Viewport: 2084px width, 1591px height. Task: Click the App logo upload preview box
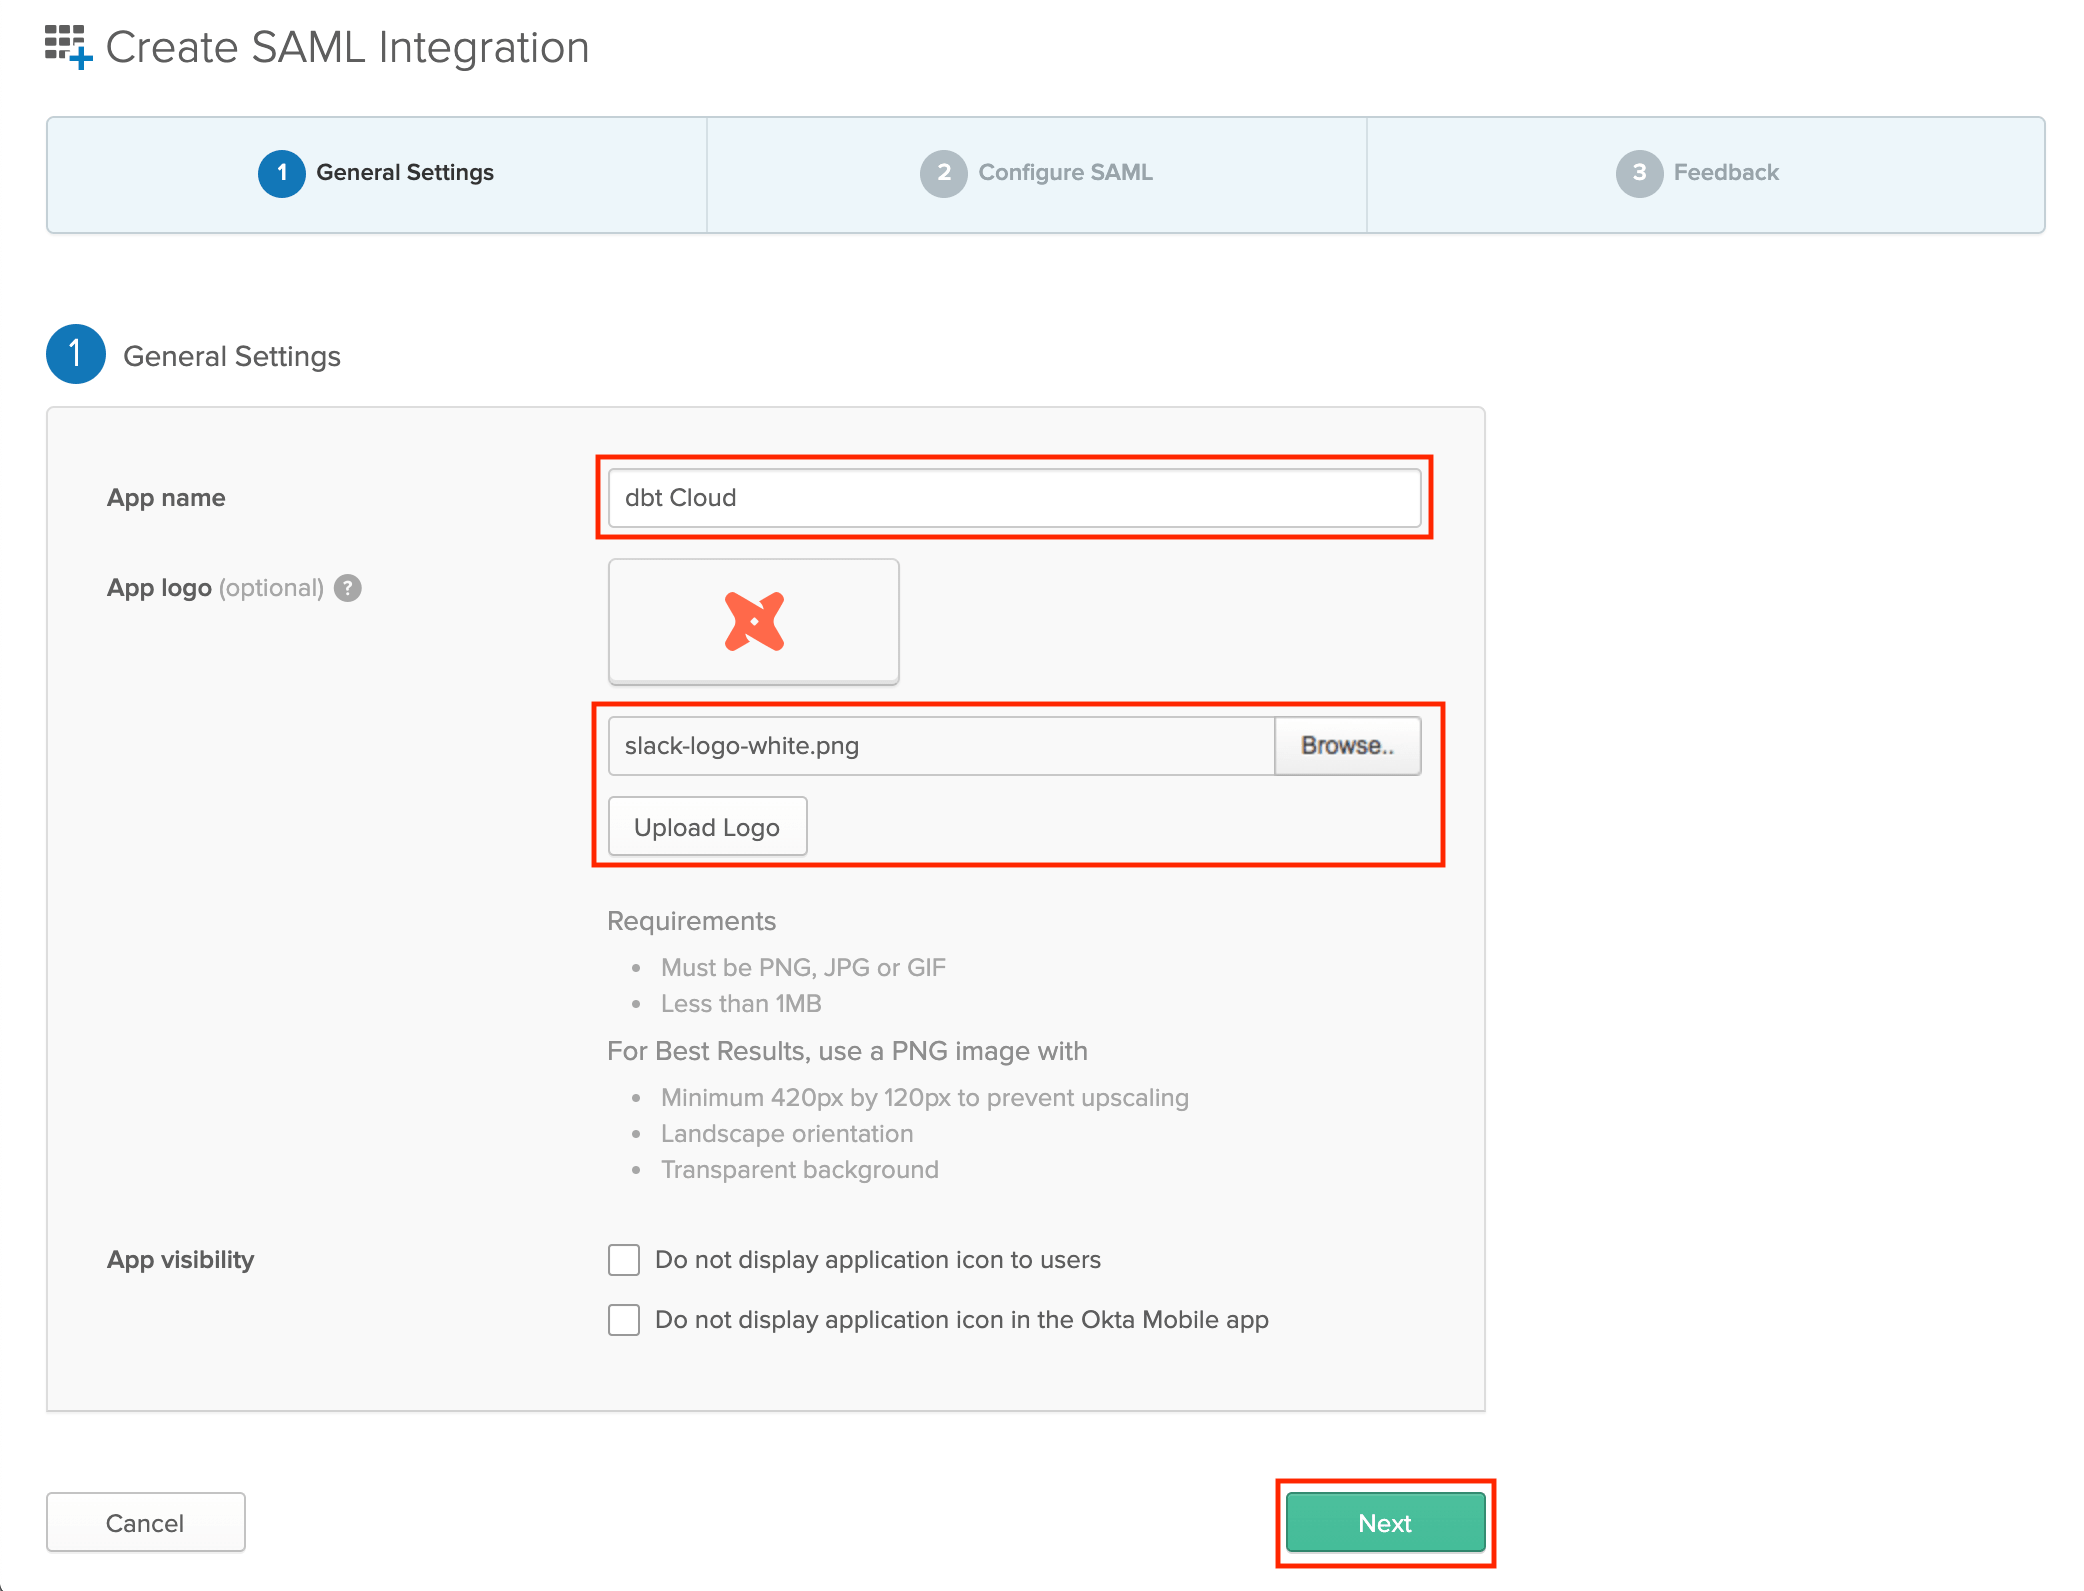(753, 621)
